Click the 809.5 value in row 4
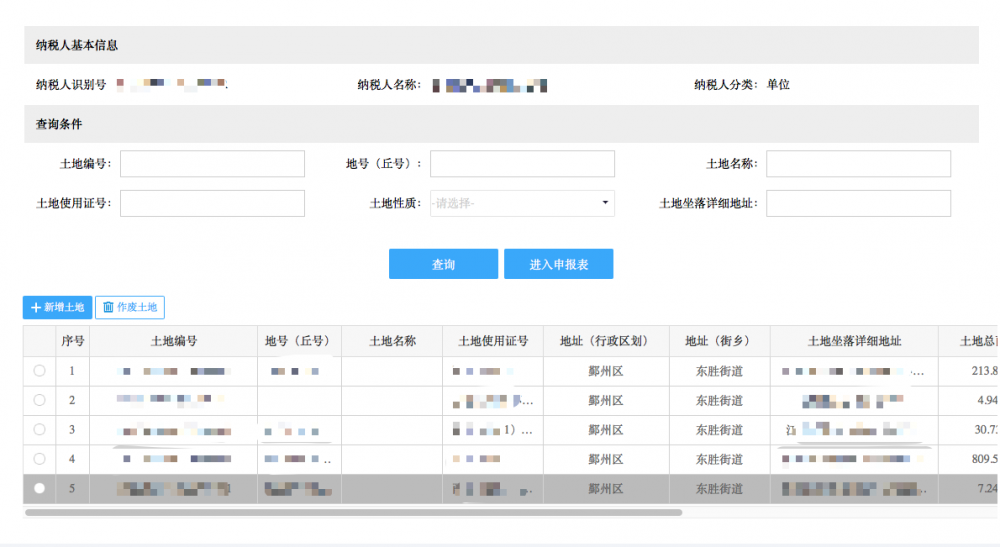The height and width of the screenshot is (547, 1000). (x=984, y=458)
